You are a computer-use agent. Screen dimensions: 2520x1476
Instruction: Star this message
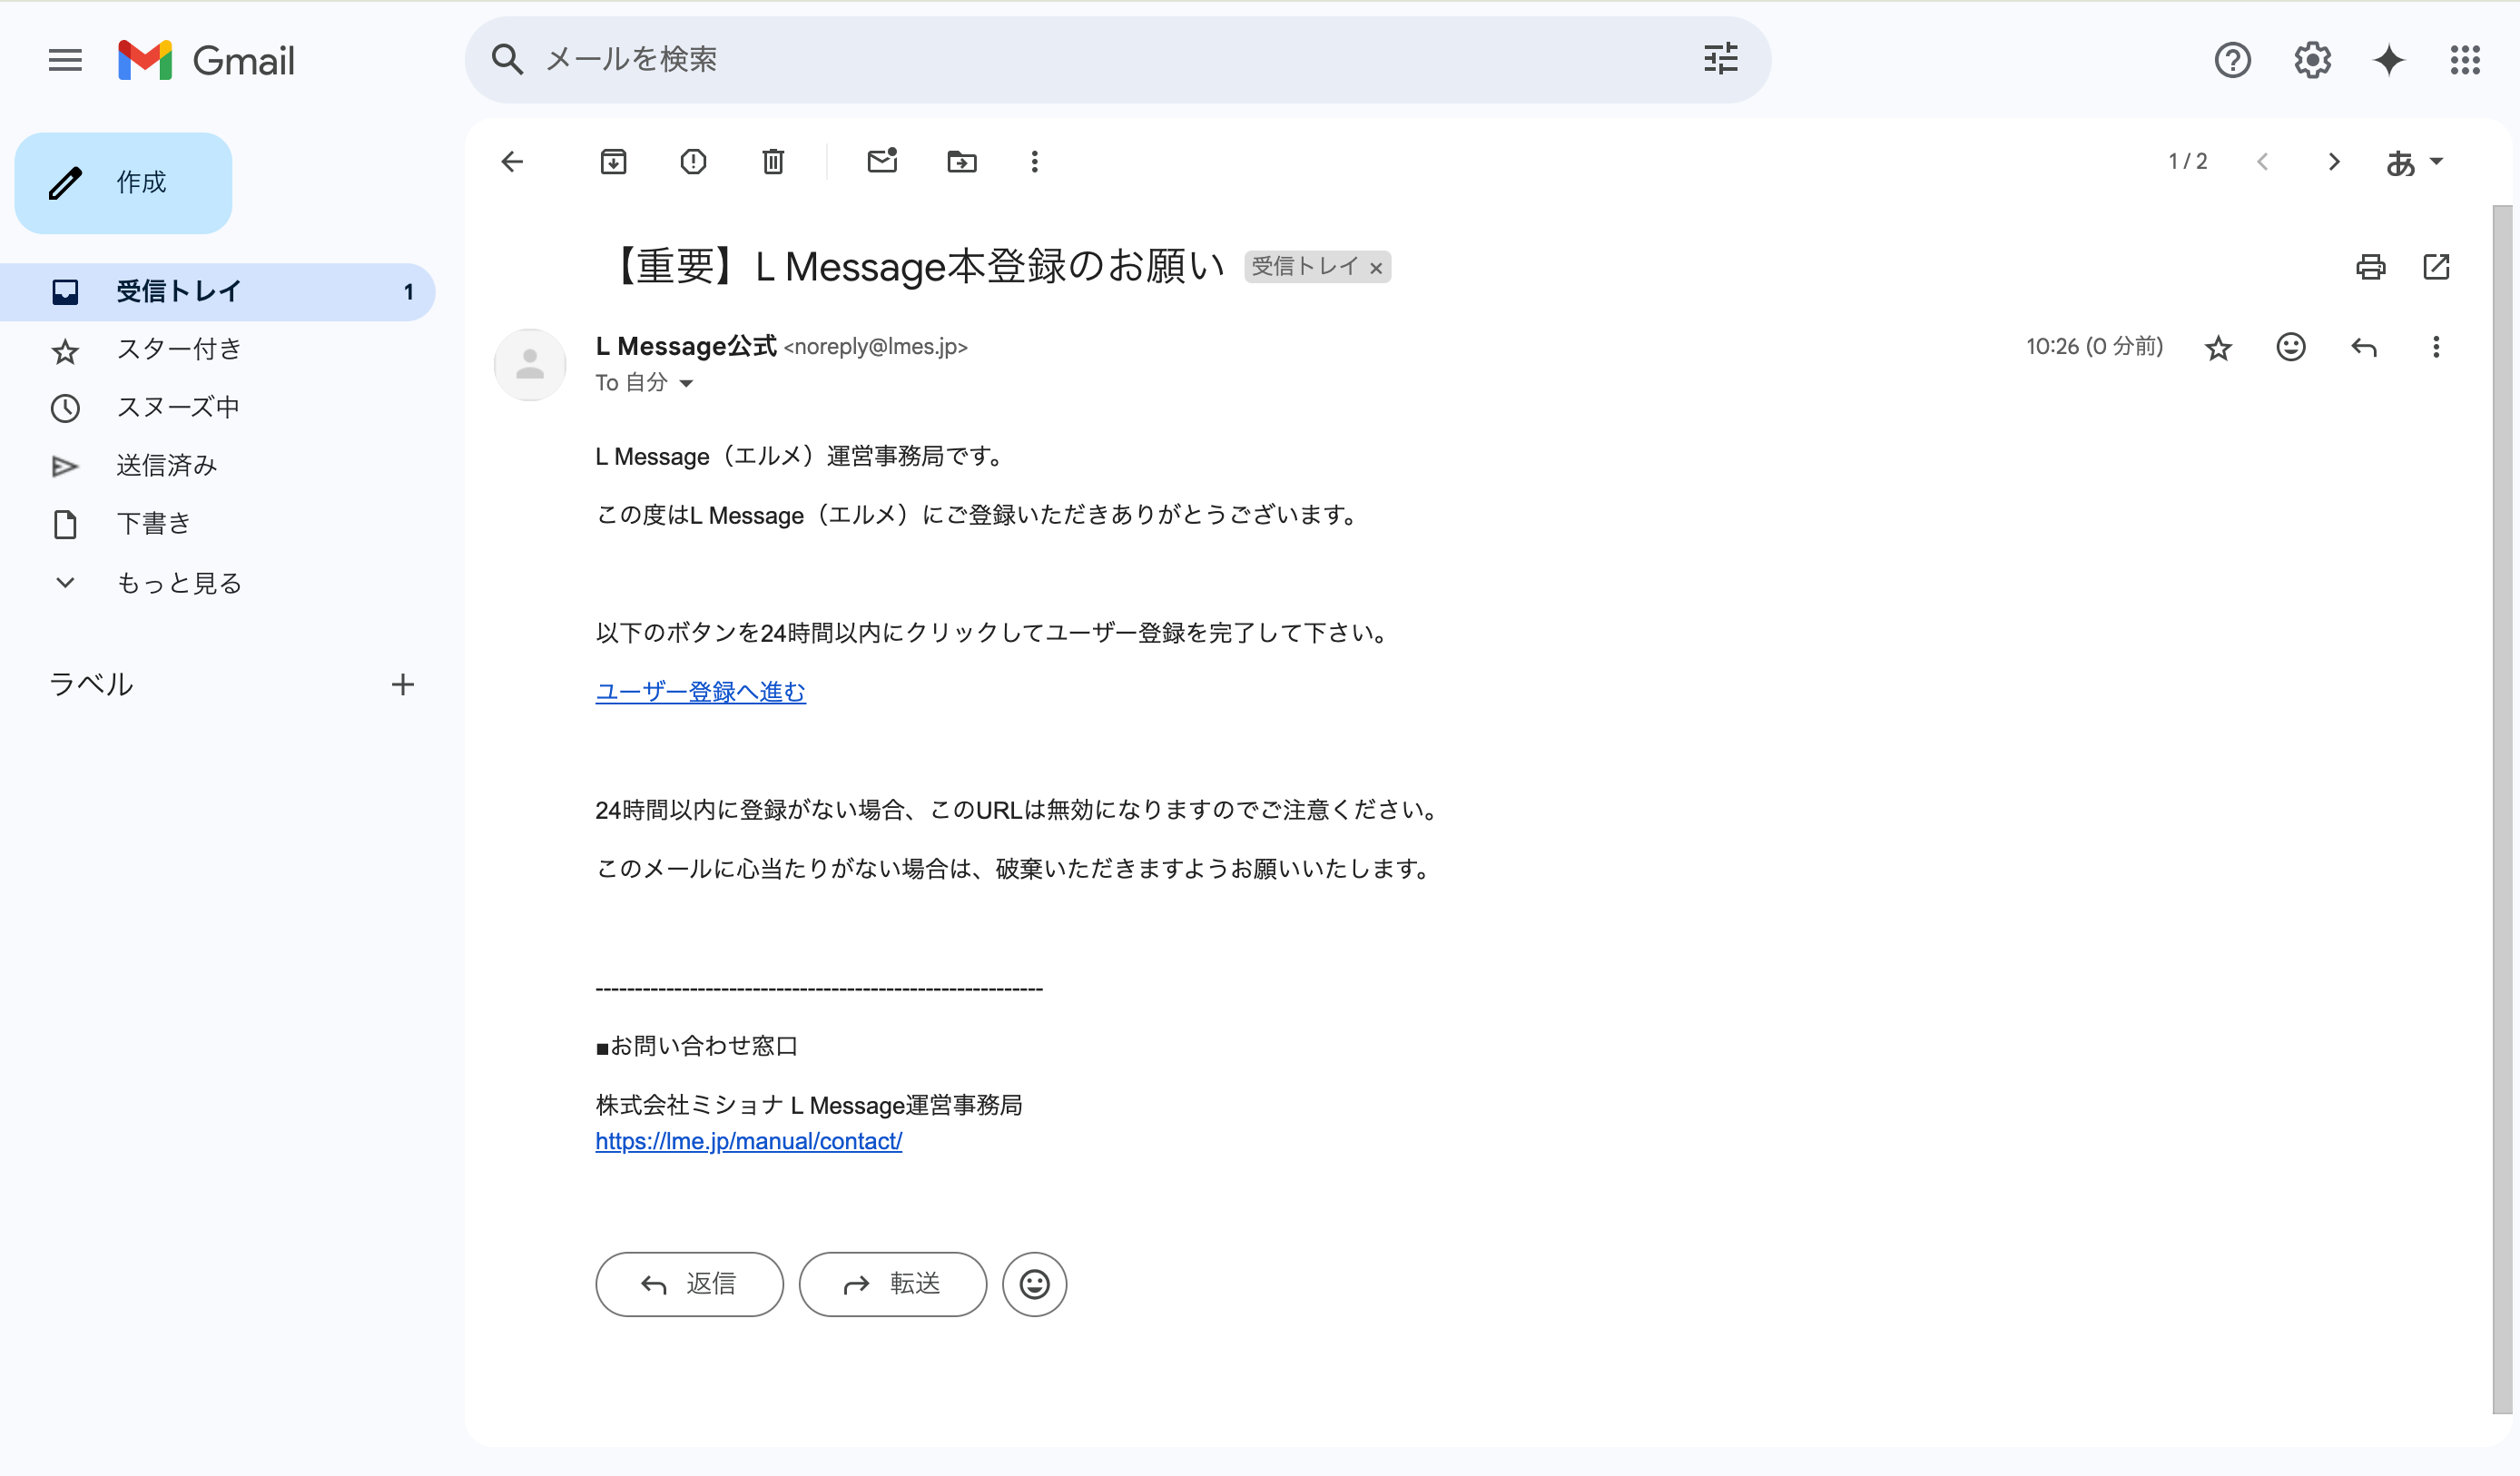pos(2218,348)
